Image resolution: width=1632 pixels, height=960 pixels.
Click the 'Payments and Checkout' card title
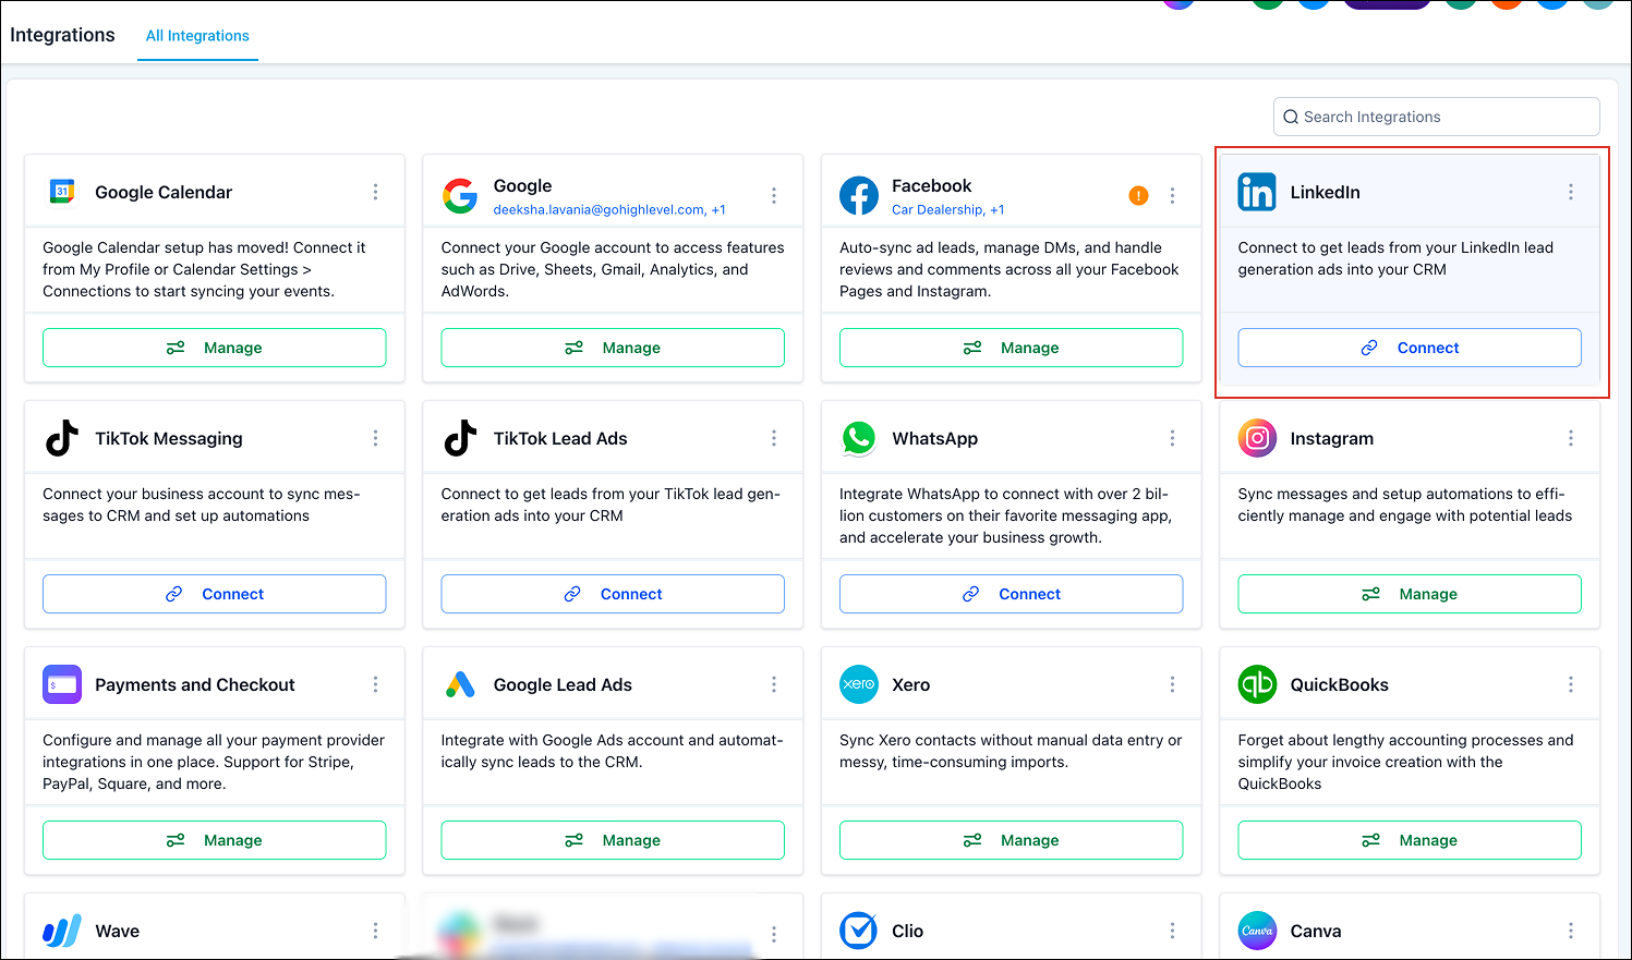coord(195,685)
